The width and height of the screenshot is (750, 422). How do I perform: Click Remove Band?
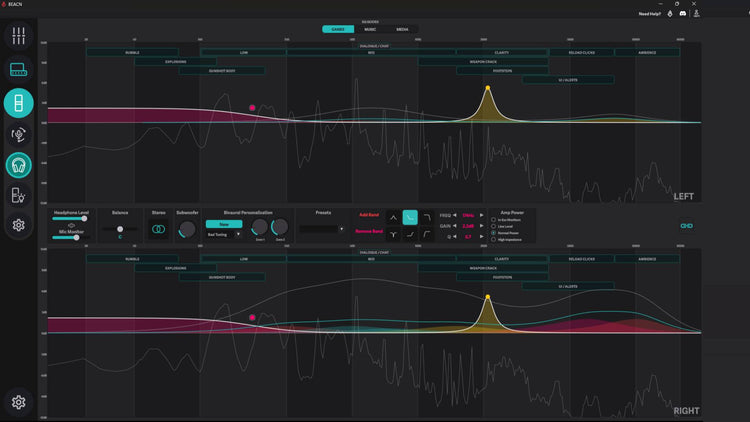(369, 232)
